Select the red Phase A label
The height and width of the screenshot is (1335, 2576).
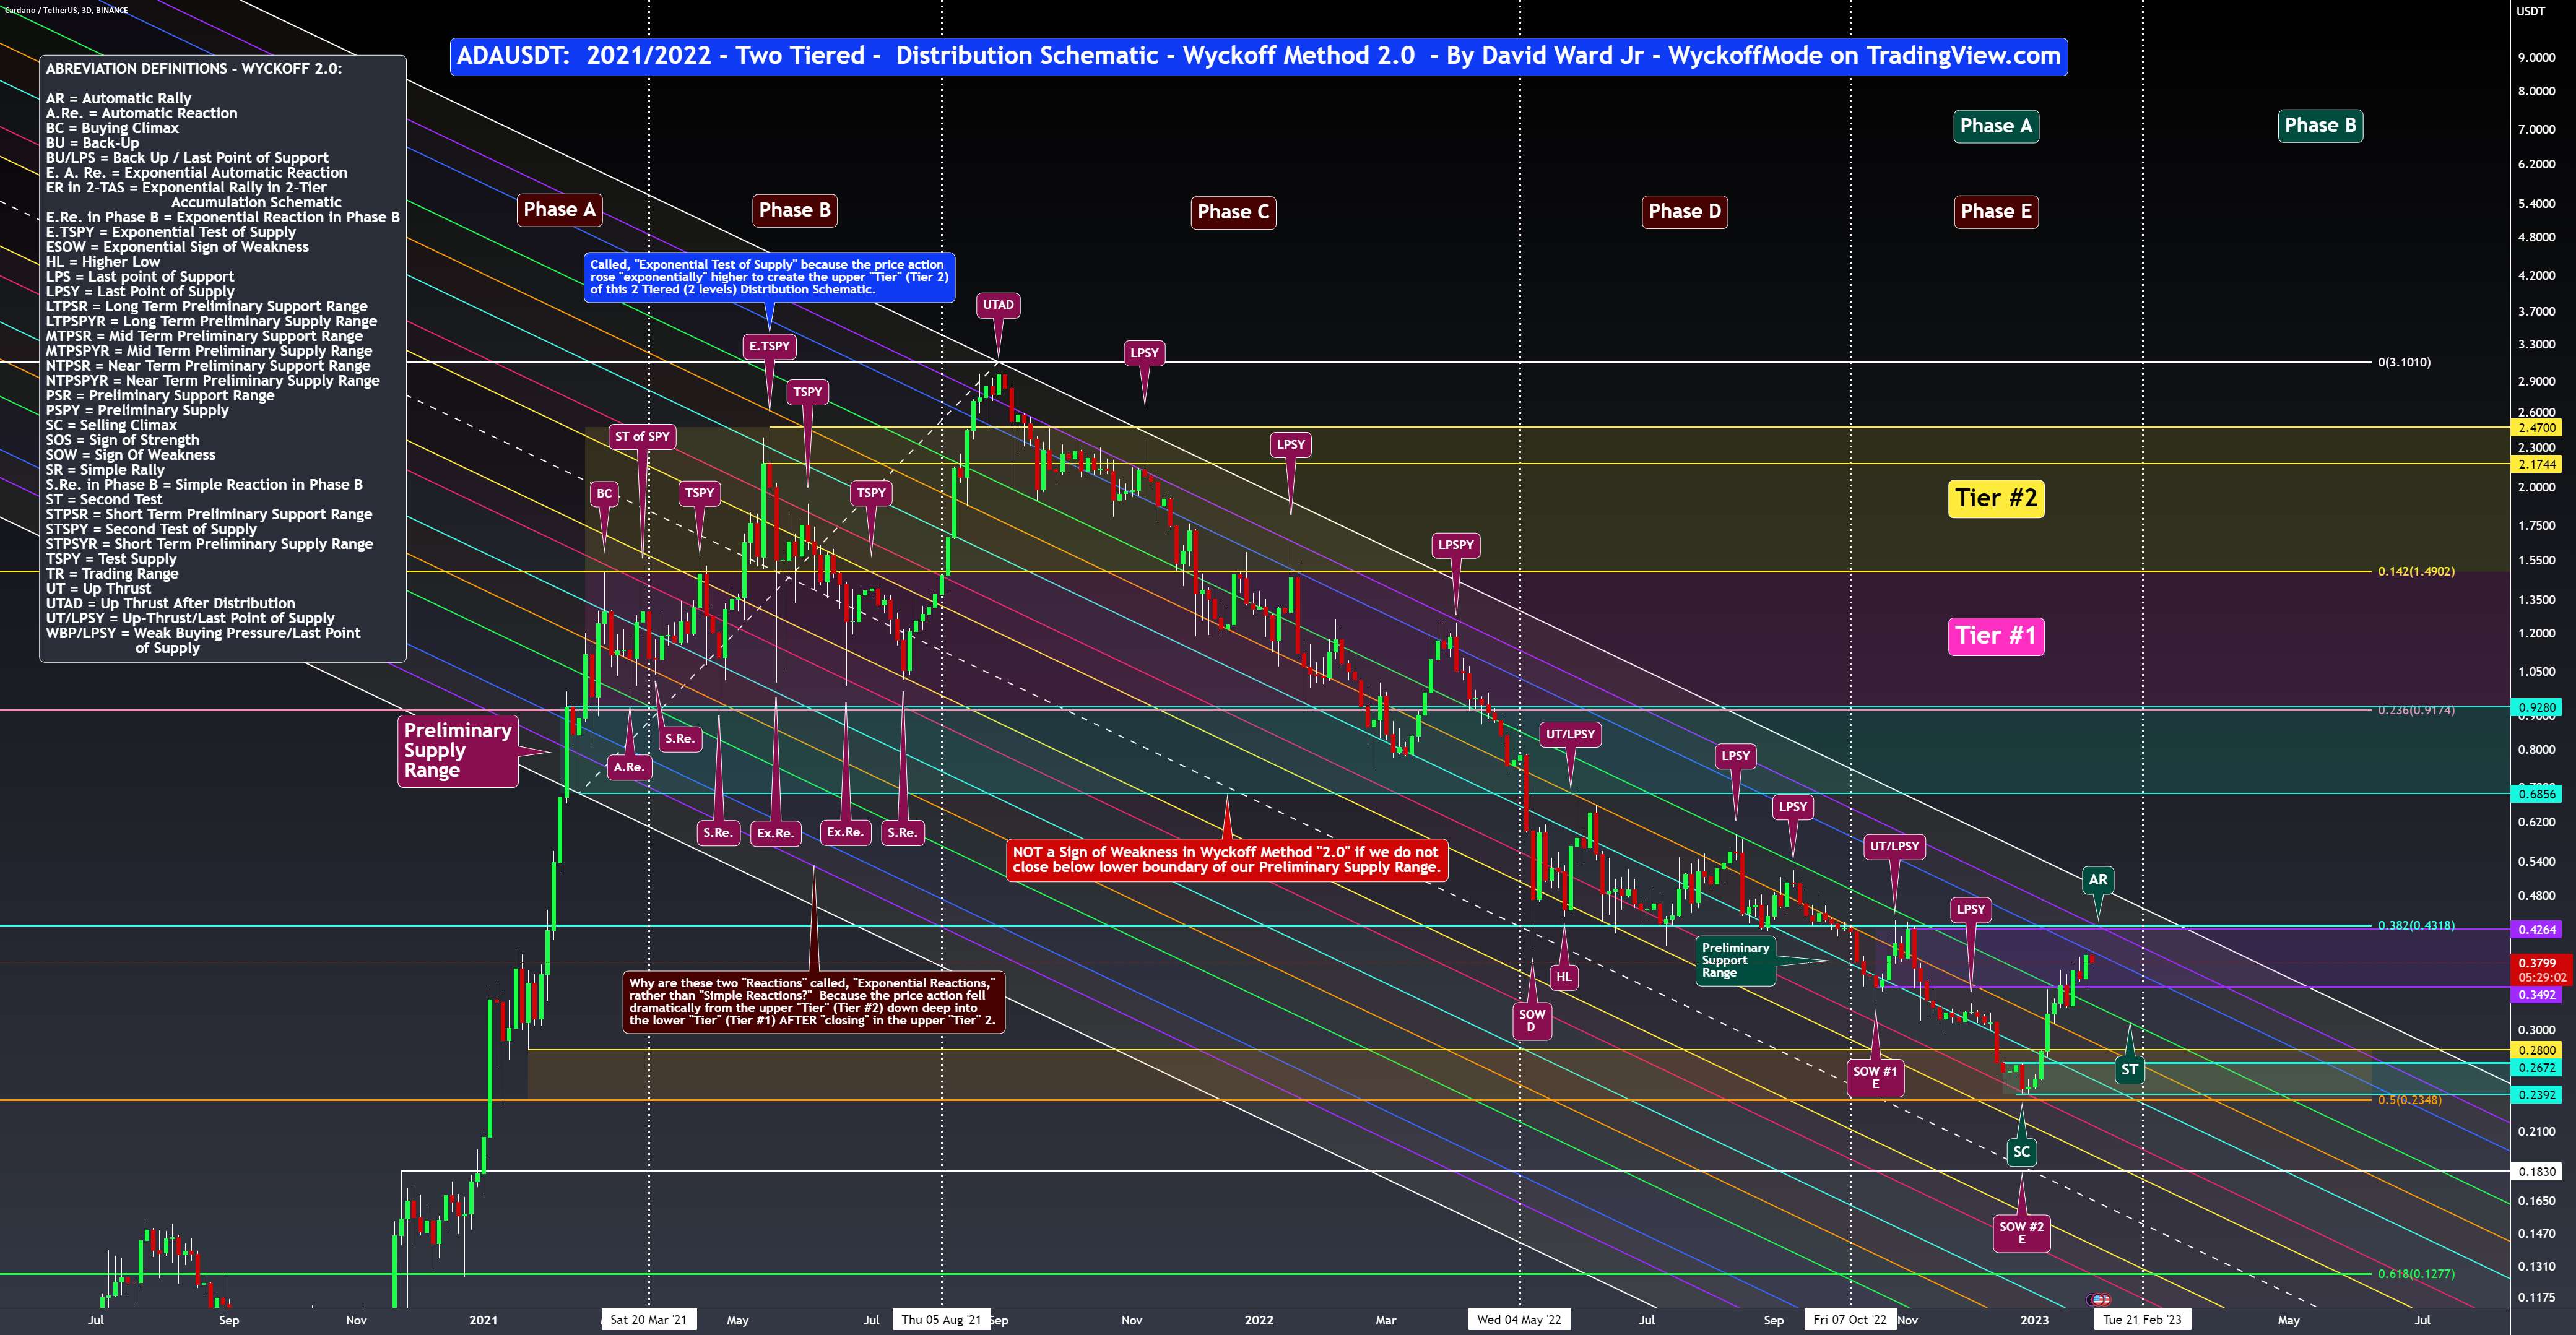click(x=559, y=210)
